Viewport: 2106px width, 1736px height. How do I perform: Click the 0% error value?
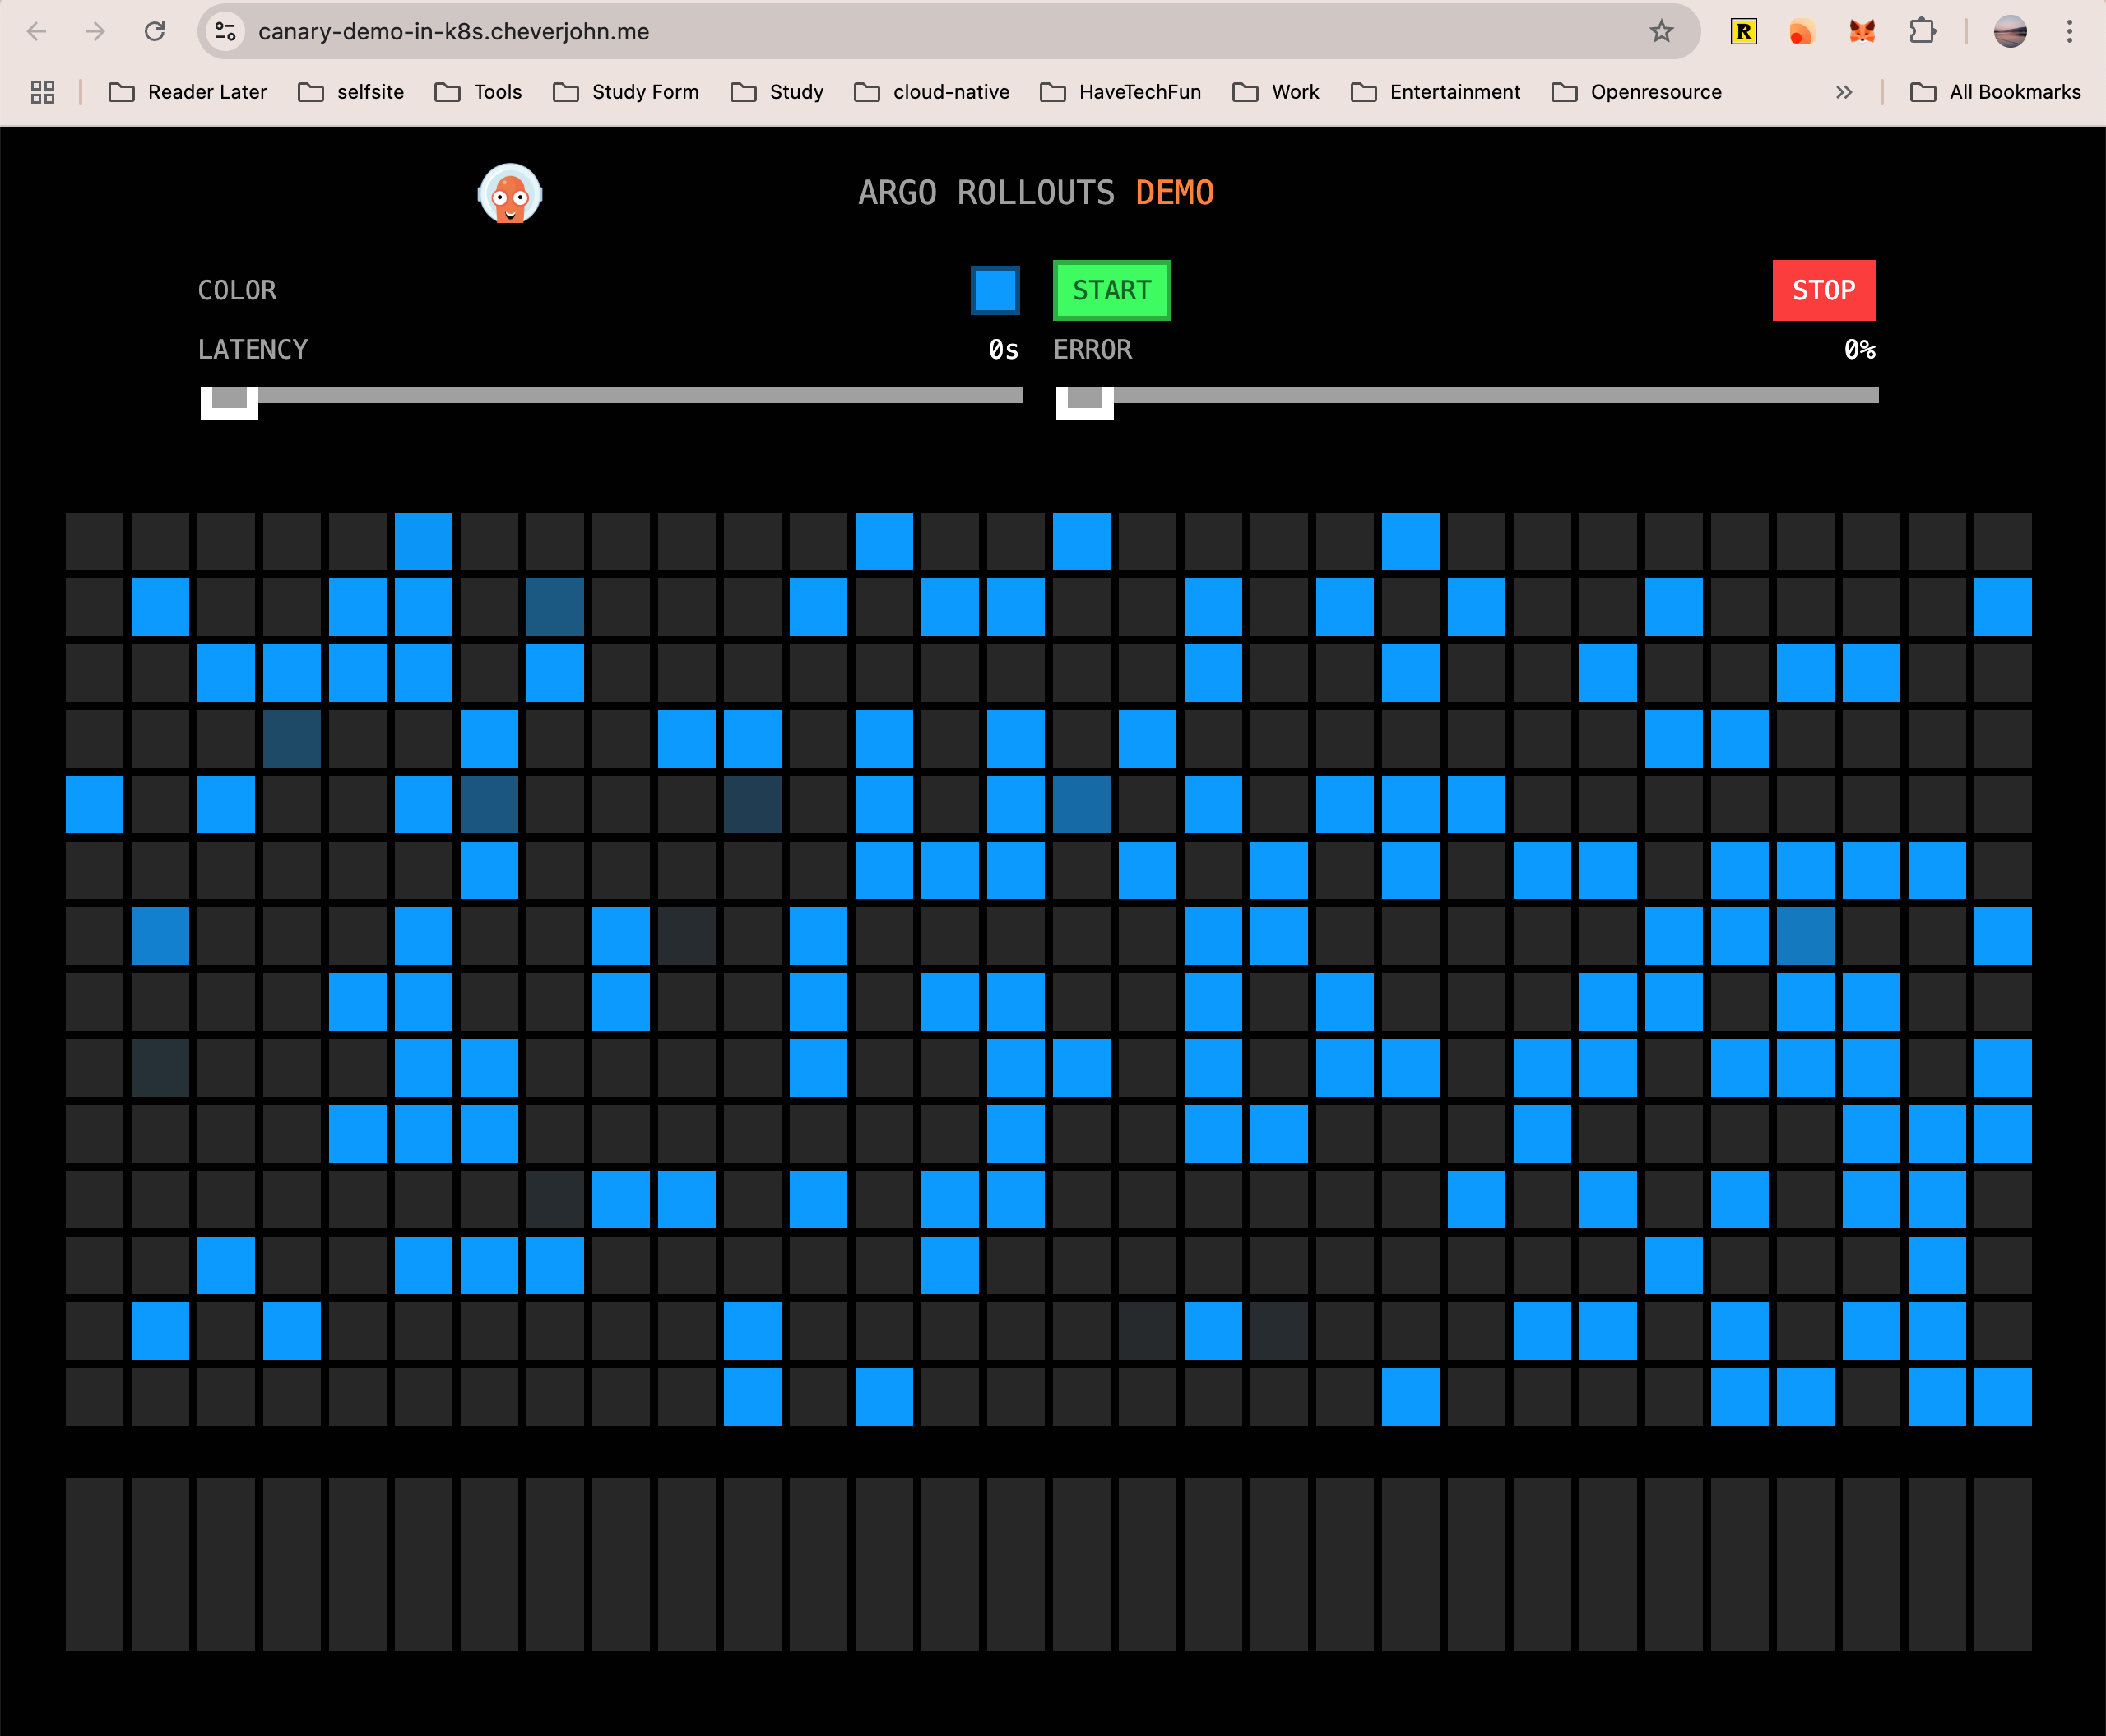pyautogui.click(x=1860, y=349)
